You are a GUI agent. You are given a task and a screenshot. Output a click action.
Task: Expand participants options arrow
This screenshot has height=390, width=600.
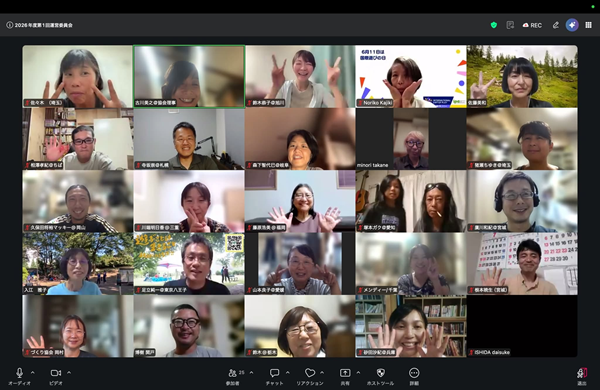pos(251,372)
